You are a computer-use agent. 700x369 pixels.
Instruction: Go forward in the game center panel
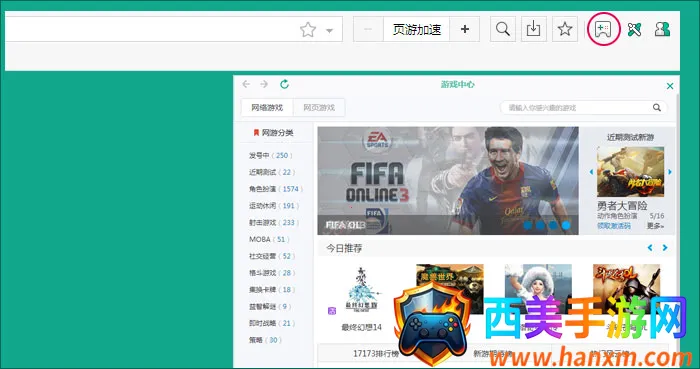264,84
